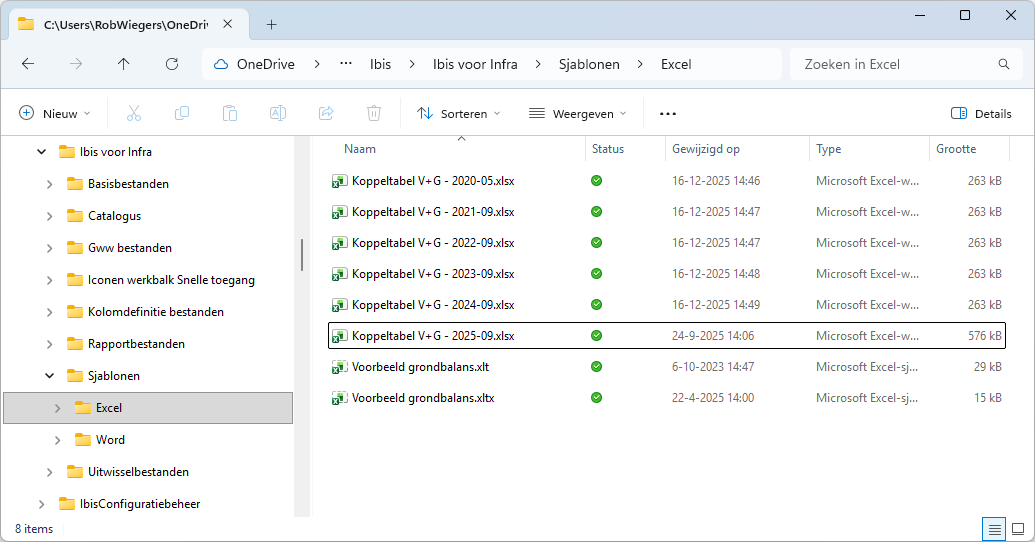
Task: Click the forward navigation arrow
Action: pyautogui.click(x=76, y=64)
